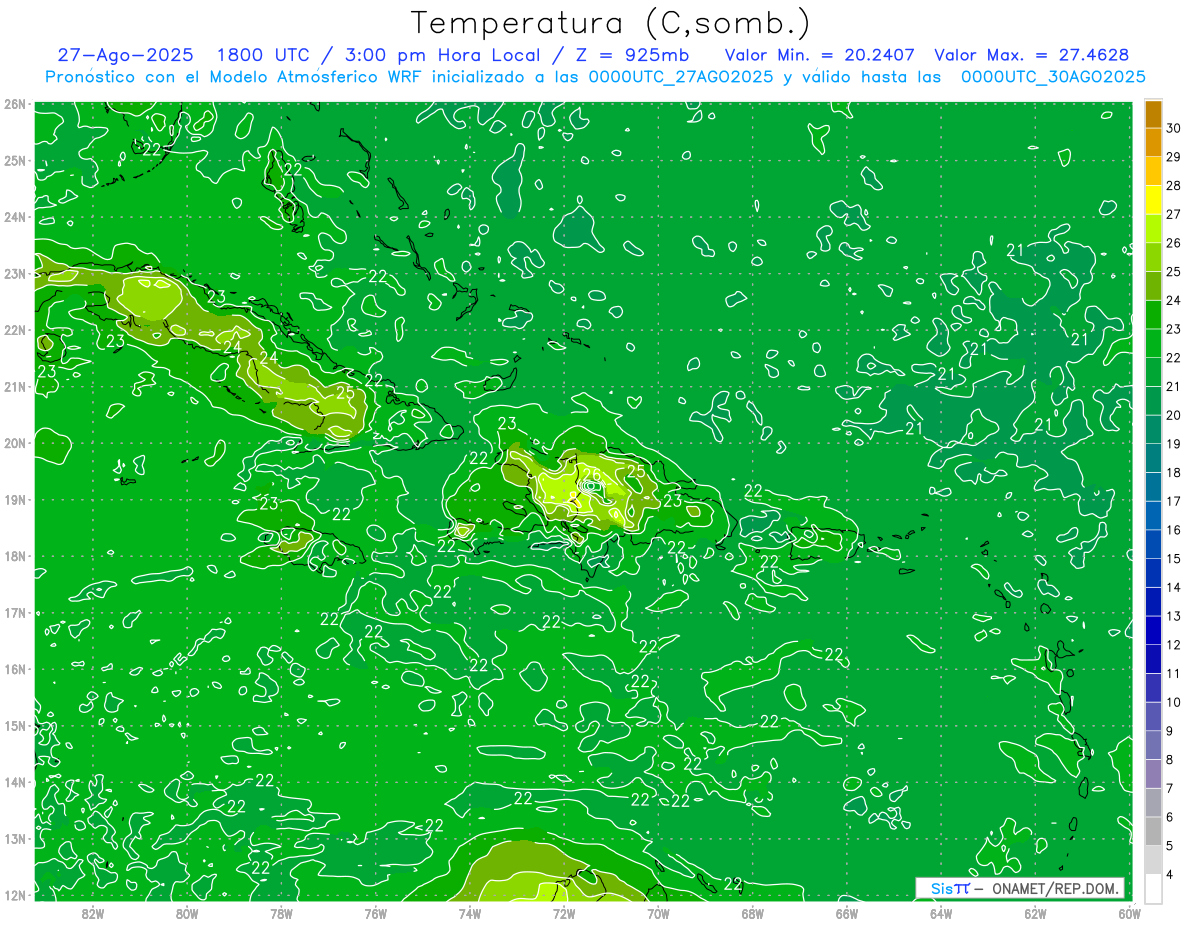1200x927 pixels.
Task: Click the "1800 UTC" time text
Action: point(264,55)
